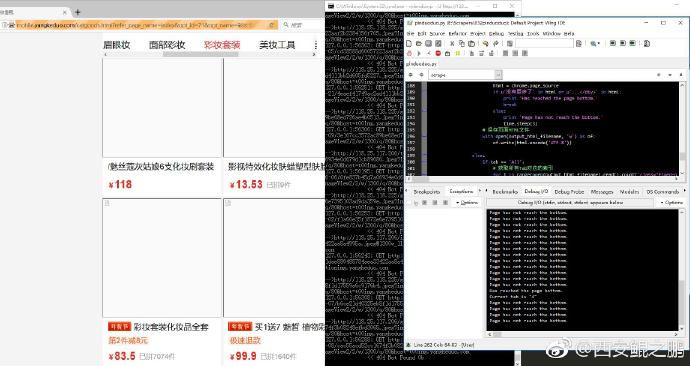Open the Source menu in Wing IDE
690x366 pixels.
pyautogui.click(x=437, y=33)
